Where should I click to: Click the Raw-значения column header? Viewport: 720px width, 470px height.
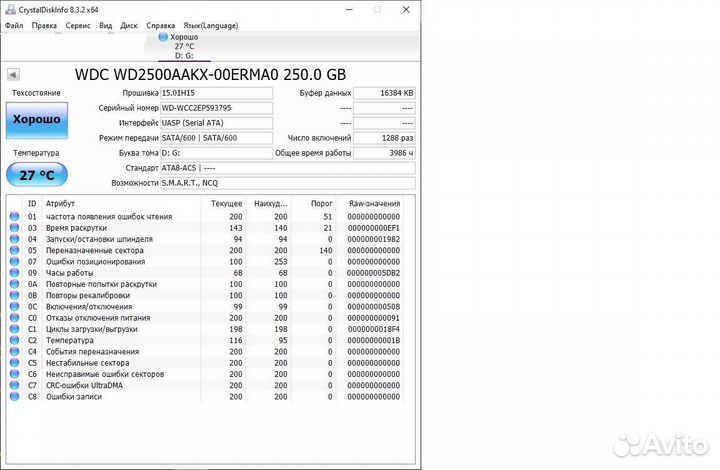point(374,203)
